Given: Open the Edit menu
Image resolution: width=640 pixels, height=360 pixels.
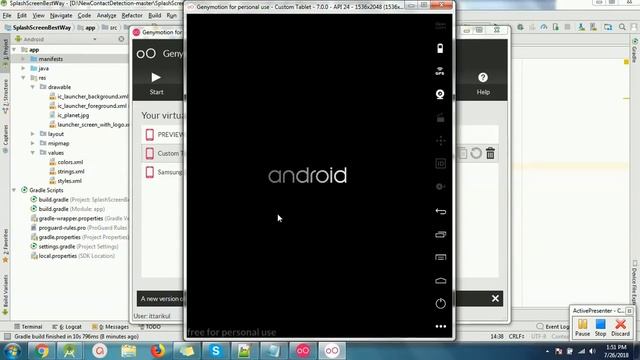Looking at the screenshot, I should coord(22,16).
